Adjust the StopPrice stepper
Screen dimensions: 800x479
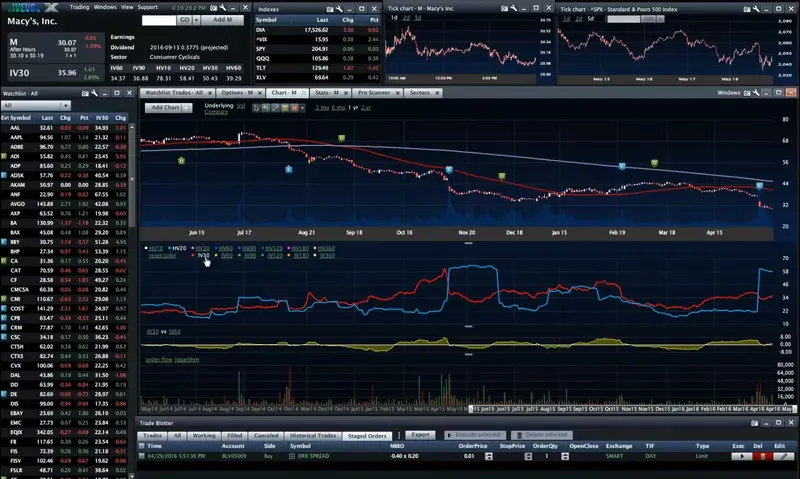pos(528,456)
